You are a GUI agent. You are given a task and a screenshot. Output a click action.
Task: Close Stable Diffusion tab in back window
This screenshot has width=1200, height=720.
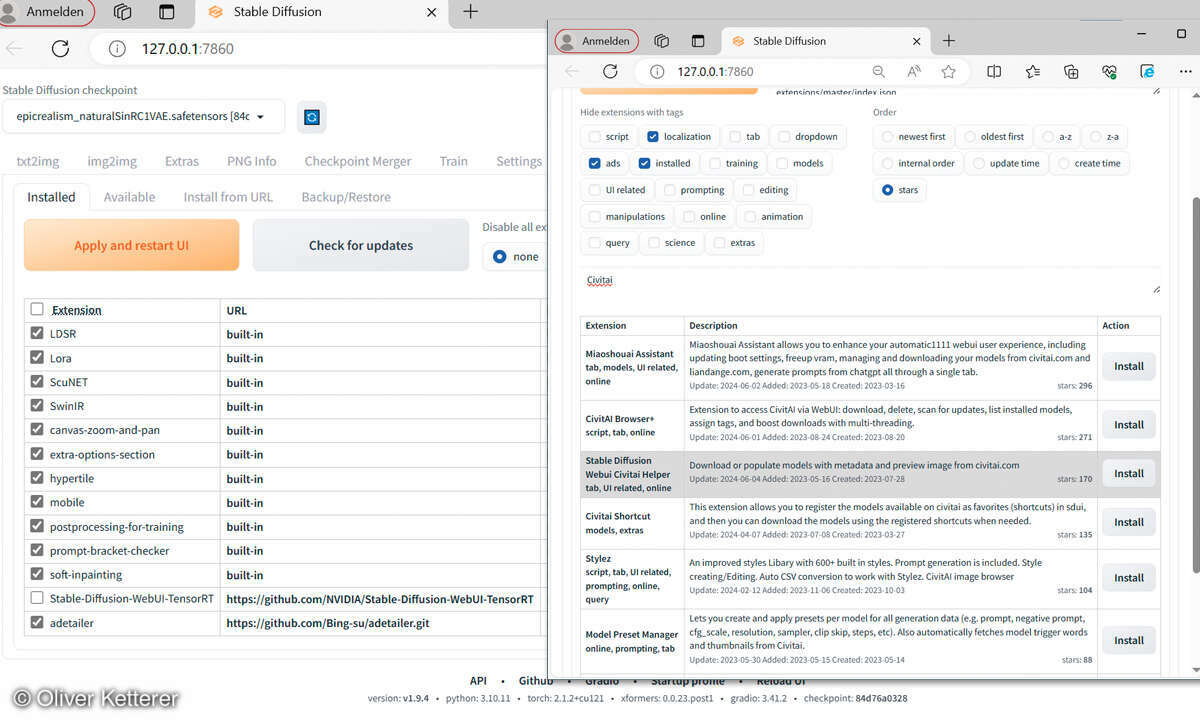coord(431,13)
